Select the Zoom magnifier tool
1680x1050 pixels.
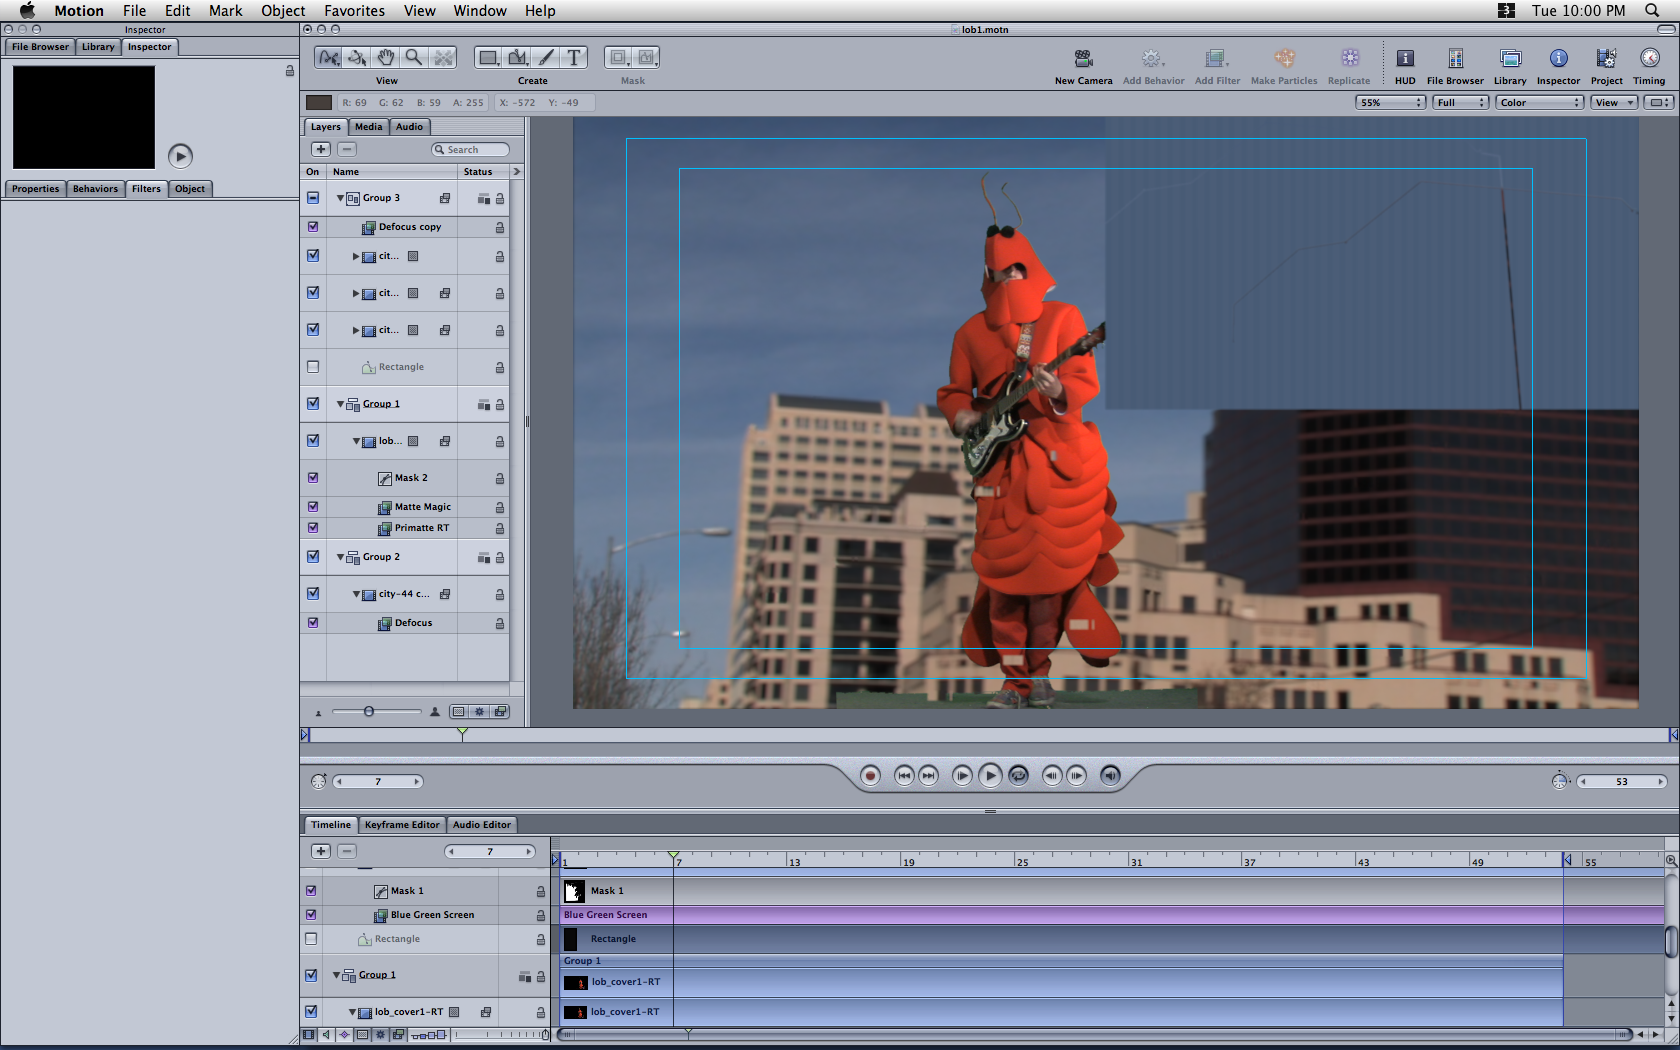pos(414,58)
